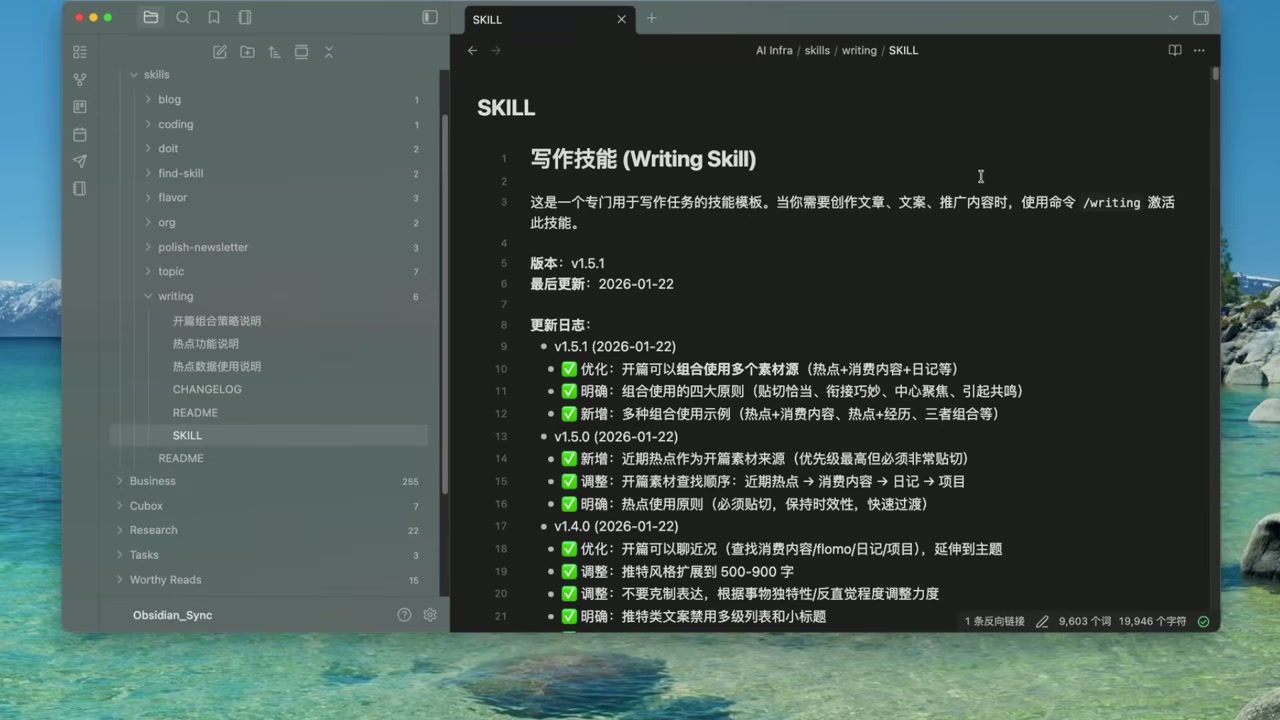Click the green sync checkmark in the status bar
Image resolution: width=1280 pixels, height=720 pixels.
[1203, 621]
